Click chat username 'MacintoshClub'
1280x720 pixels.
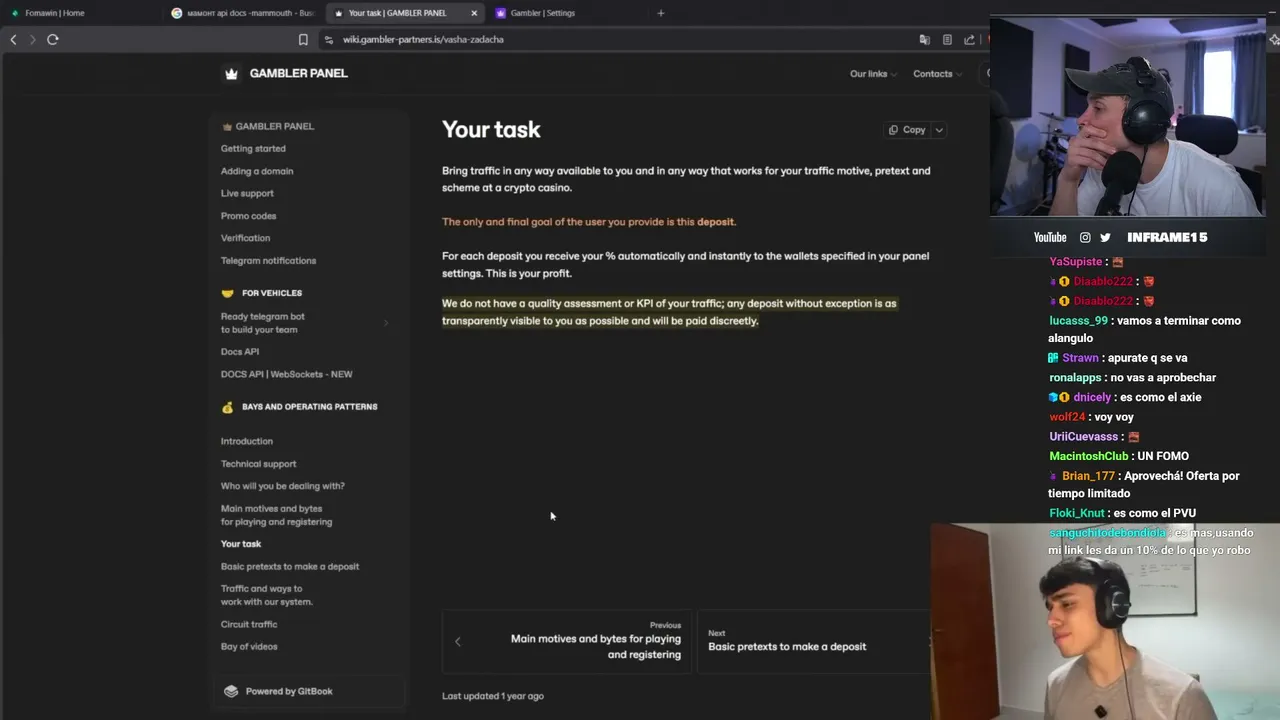coord(1088,456)
